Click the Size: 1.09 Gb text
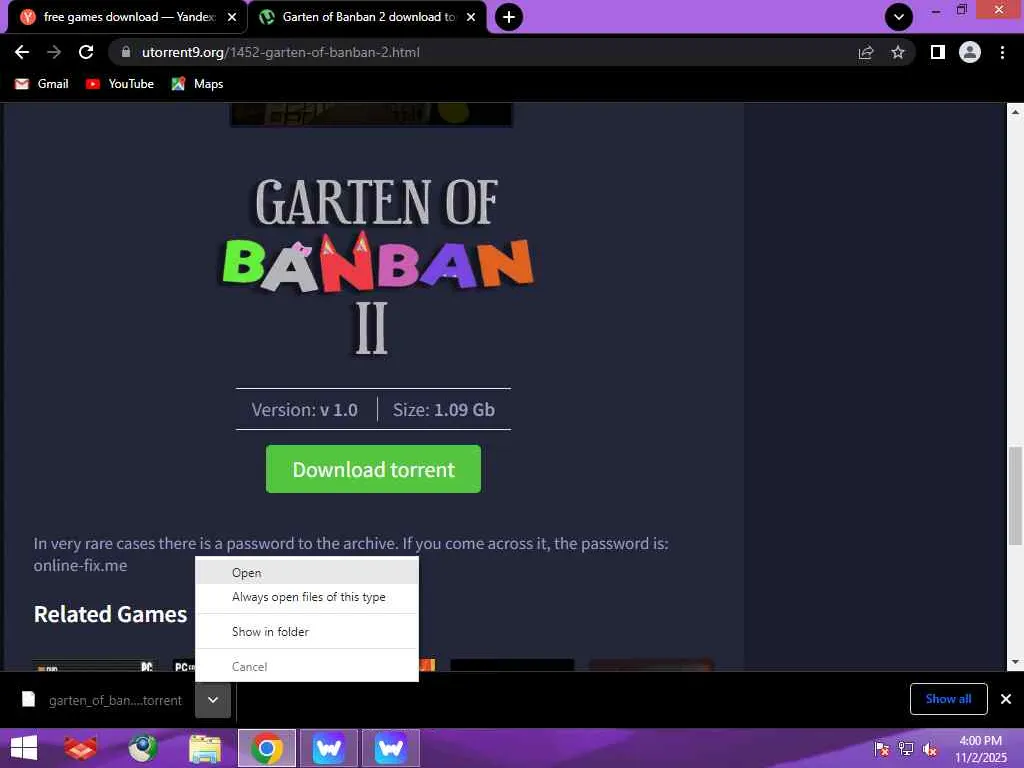Image resolution: width=1024 pixels, height=768 pixels. (443, 409)
